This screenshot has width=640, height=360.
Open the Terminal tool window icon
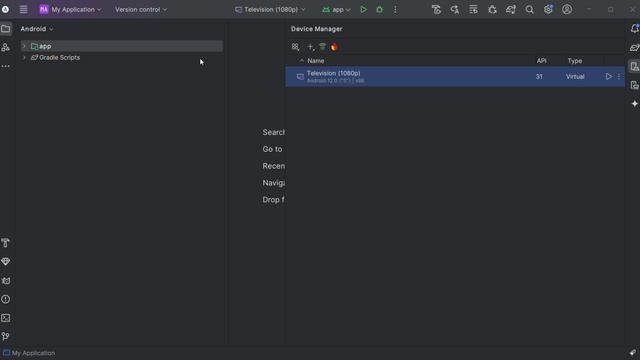pos(6,318)
